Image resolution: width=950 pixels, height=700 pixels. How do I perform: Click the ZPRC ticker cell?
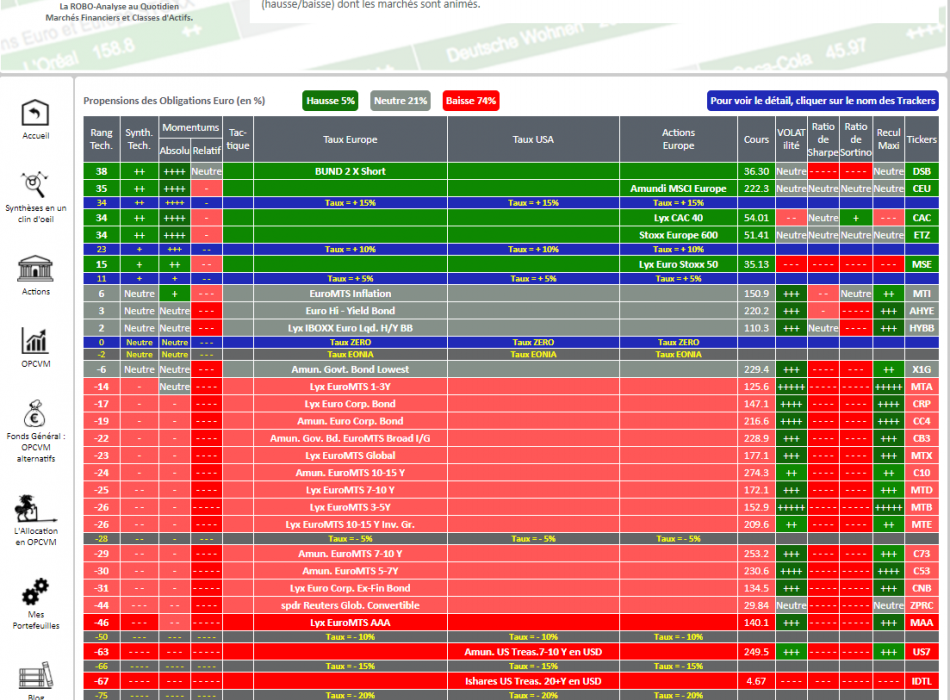922,605
